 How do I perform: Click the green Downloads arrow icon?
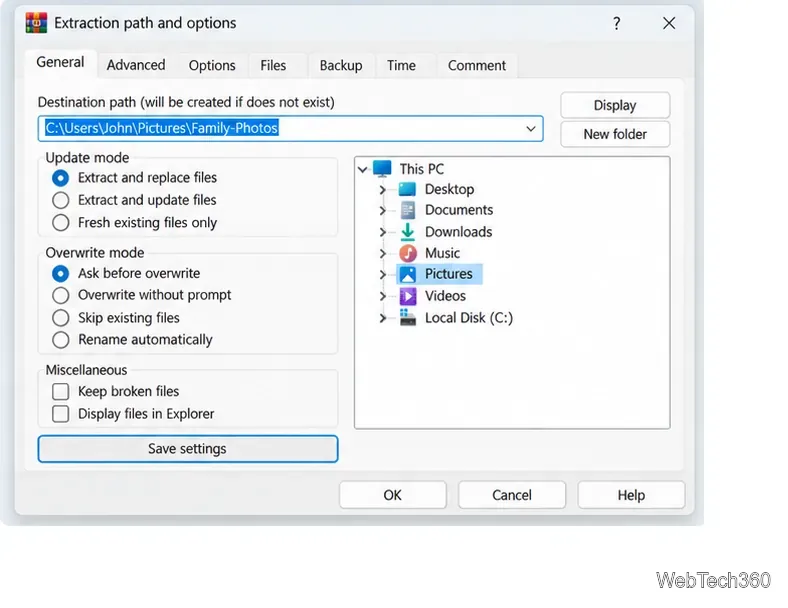coord(408,232)
